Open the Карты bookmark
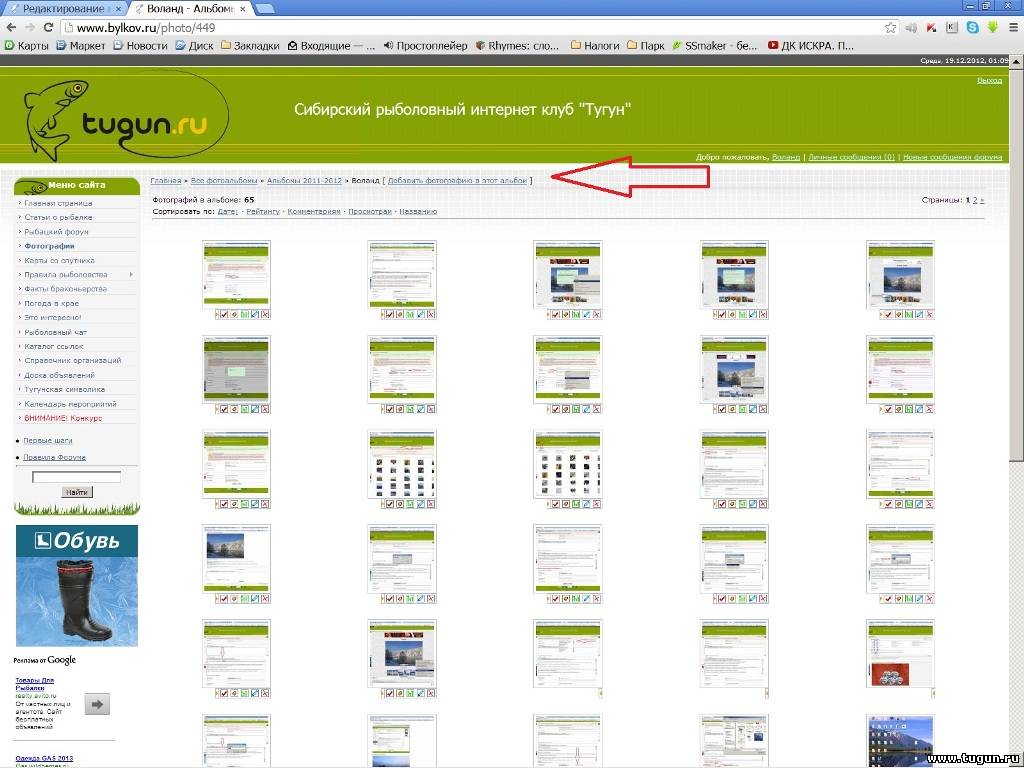 click(27, 46)
